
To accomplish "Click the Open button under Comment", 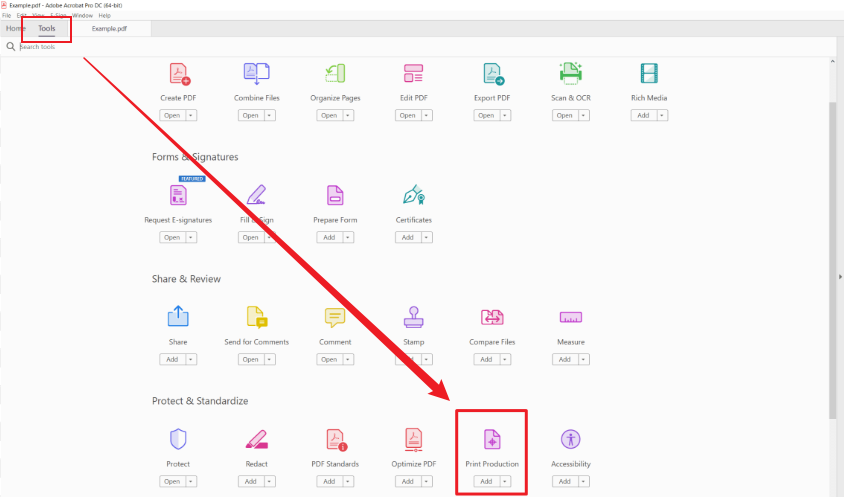I will coord(329,359).
